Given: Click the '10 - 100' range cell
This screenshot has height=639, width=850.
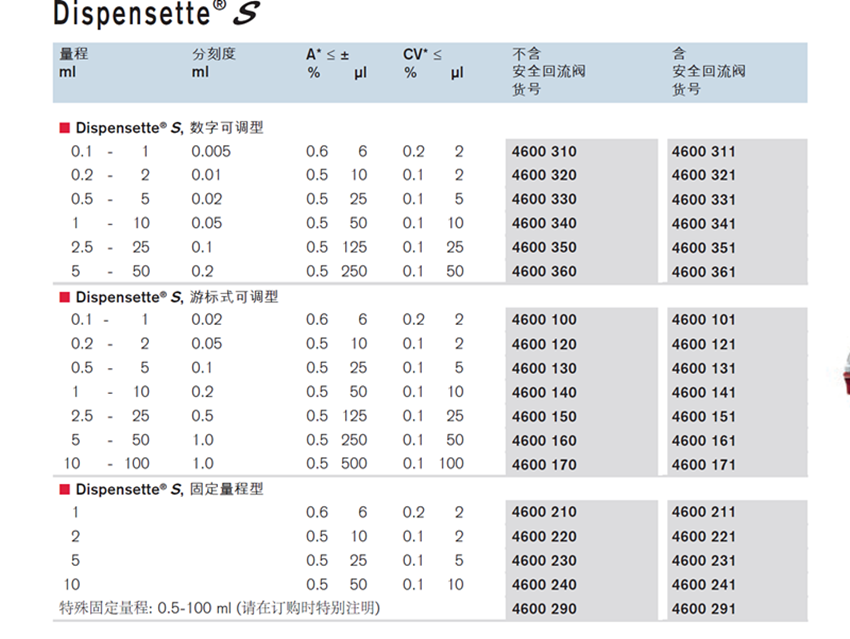Looking at the screenshot, I should (x=107, y=463).
